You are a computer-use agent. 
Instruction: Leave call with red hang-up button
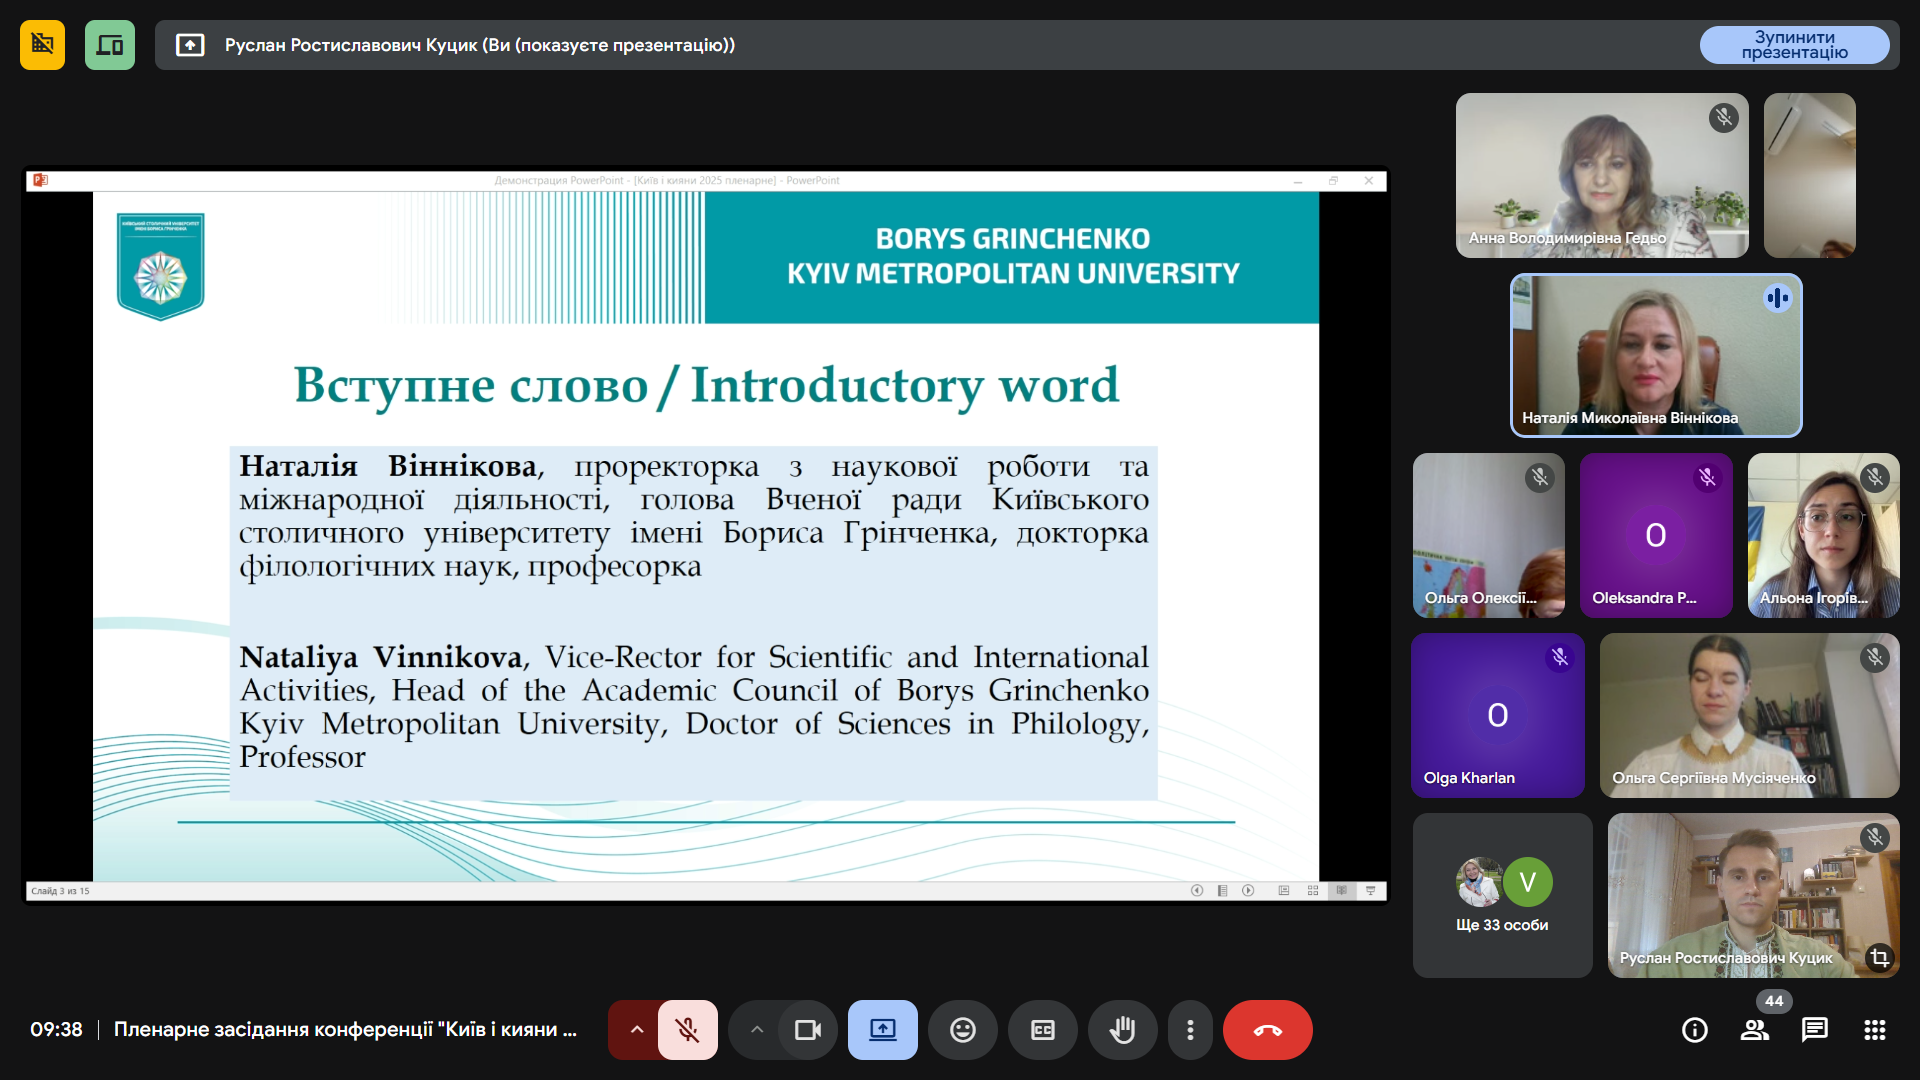pos(1267,1030)
